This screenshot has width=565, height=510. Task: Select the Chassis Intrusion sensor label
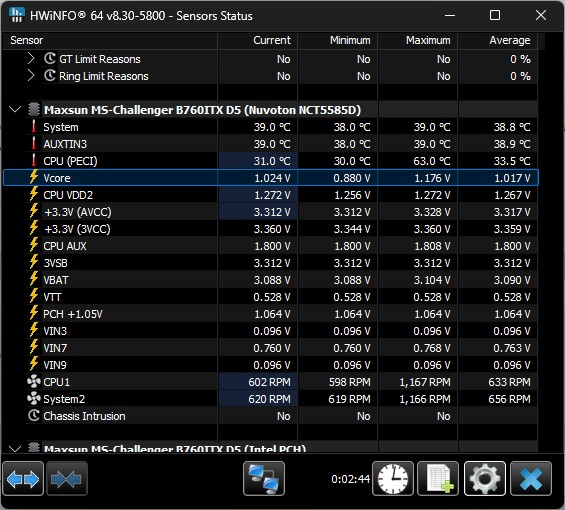point(84,416)
